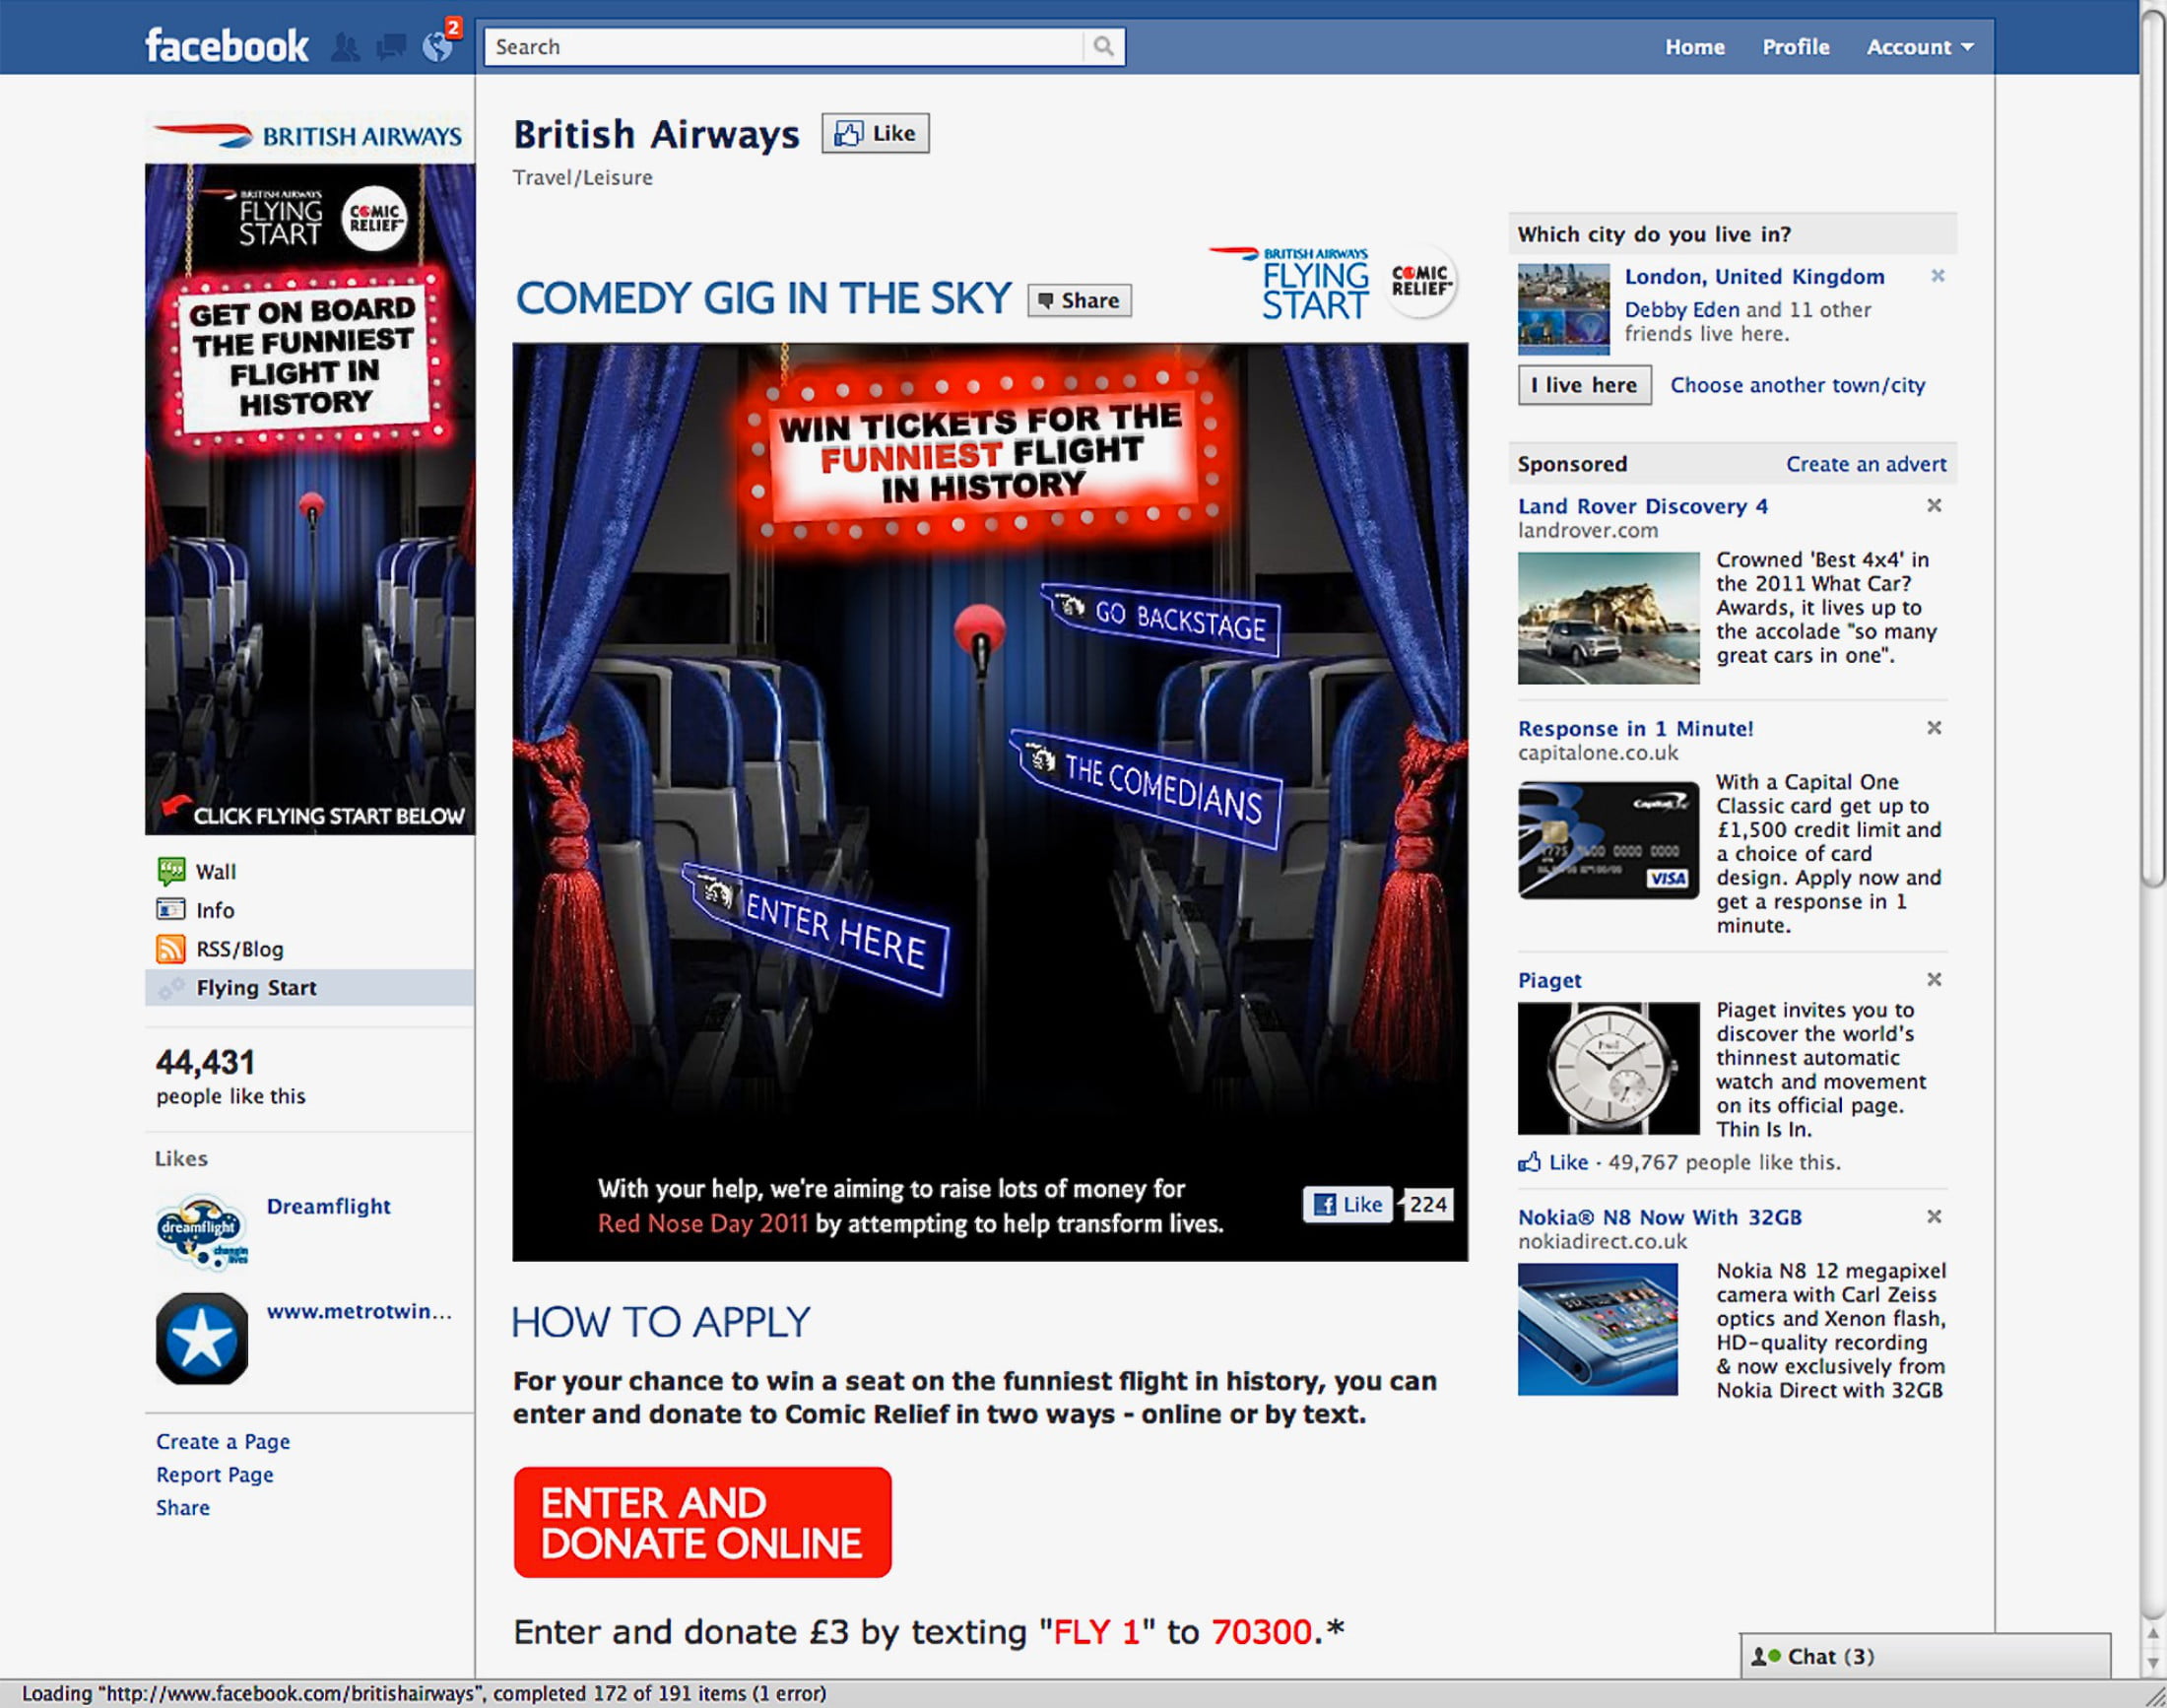Open the messages icon in header

click(391, 47)
